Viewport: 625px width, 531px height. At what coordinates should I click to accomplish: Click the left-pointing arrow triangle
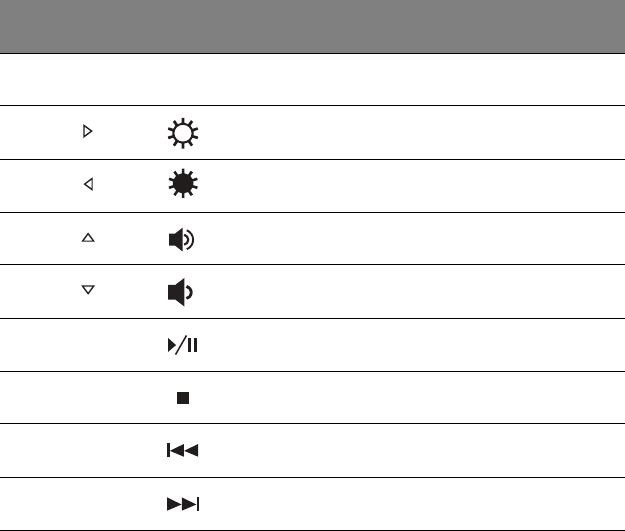(87, 185)
